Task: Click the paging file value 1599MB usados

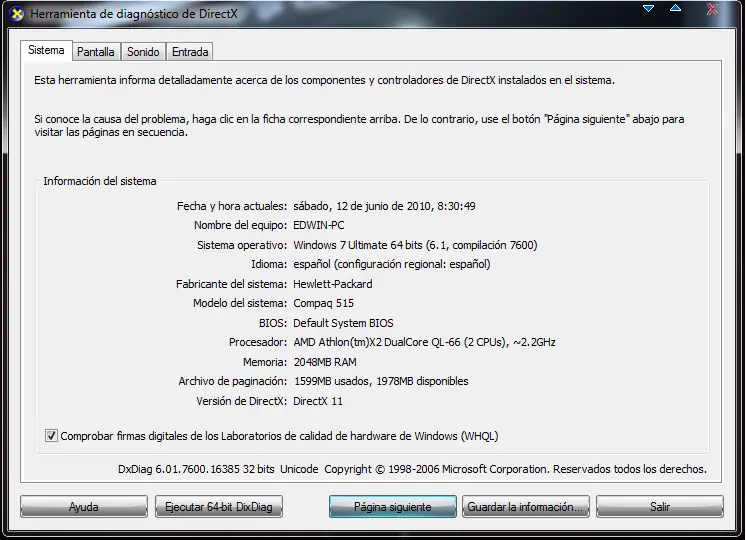Action: coord(381,381)
